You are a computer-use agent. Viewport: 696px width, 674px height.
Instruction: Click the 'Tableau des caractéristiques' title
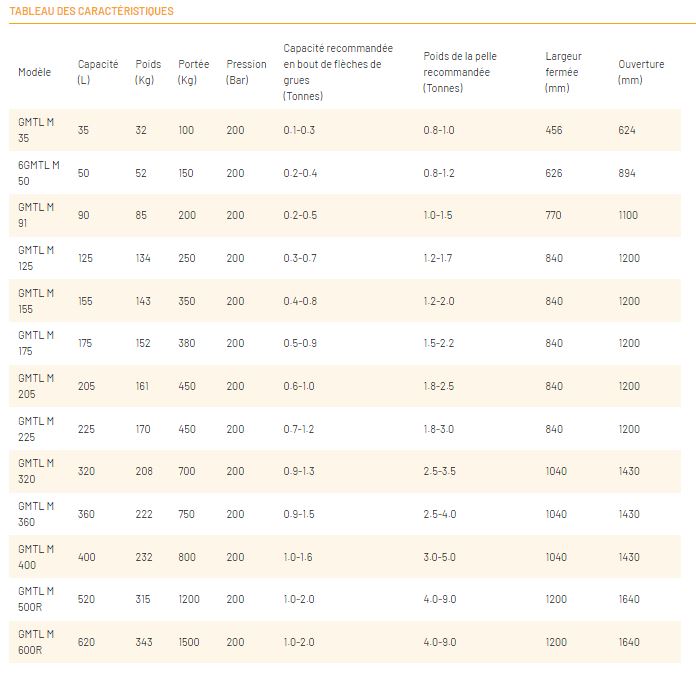[x=91, y=11]
